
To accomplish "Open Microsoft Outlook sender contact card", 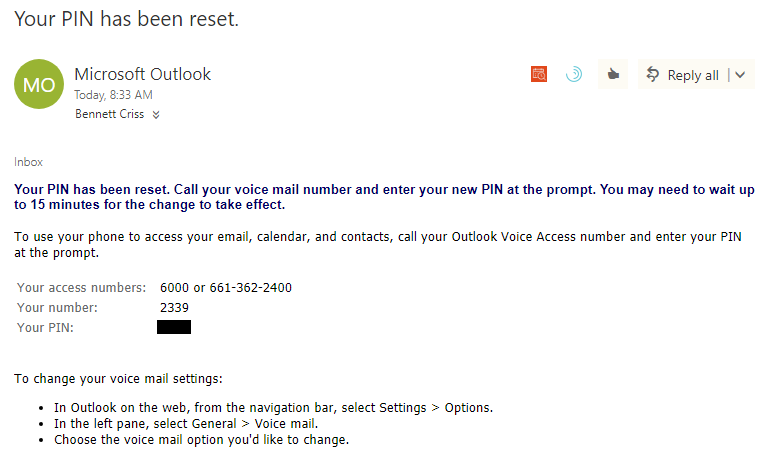I will tap(142, 74).
